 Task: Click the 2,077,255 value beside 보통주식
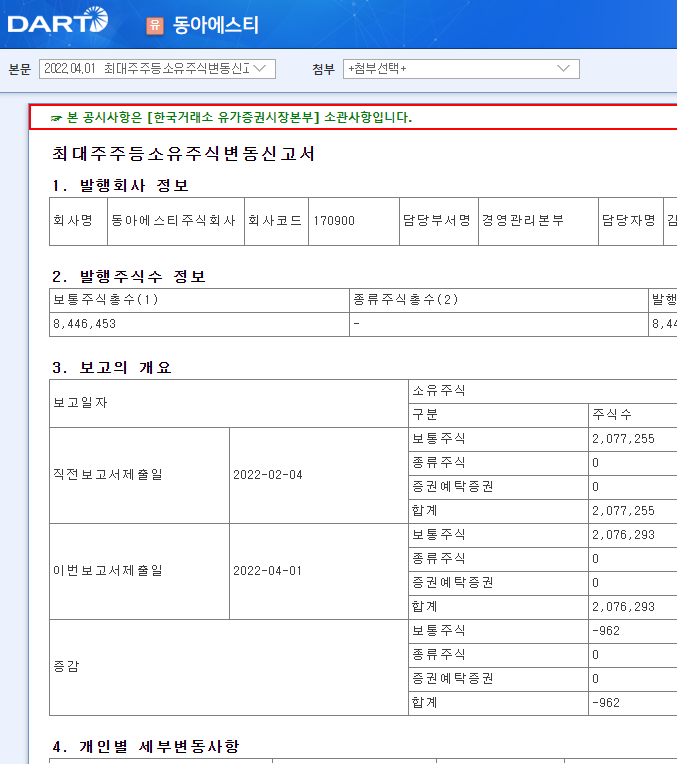[x=623, y=439]
